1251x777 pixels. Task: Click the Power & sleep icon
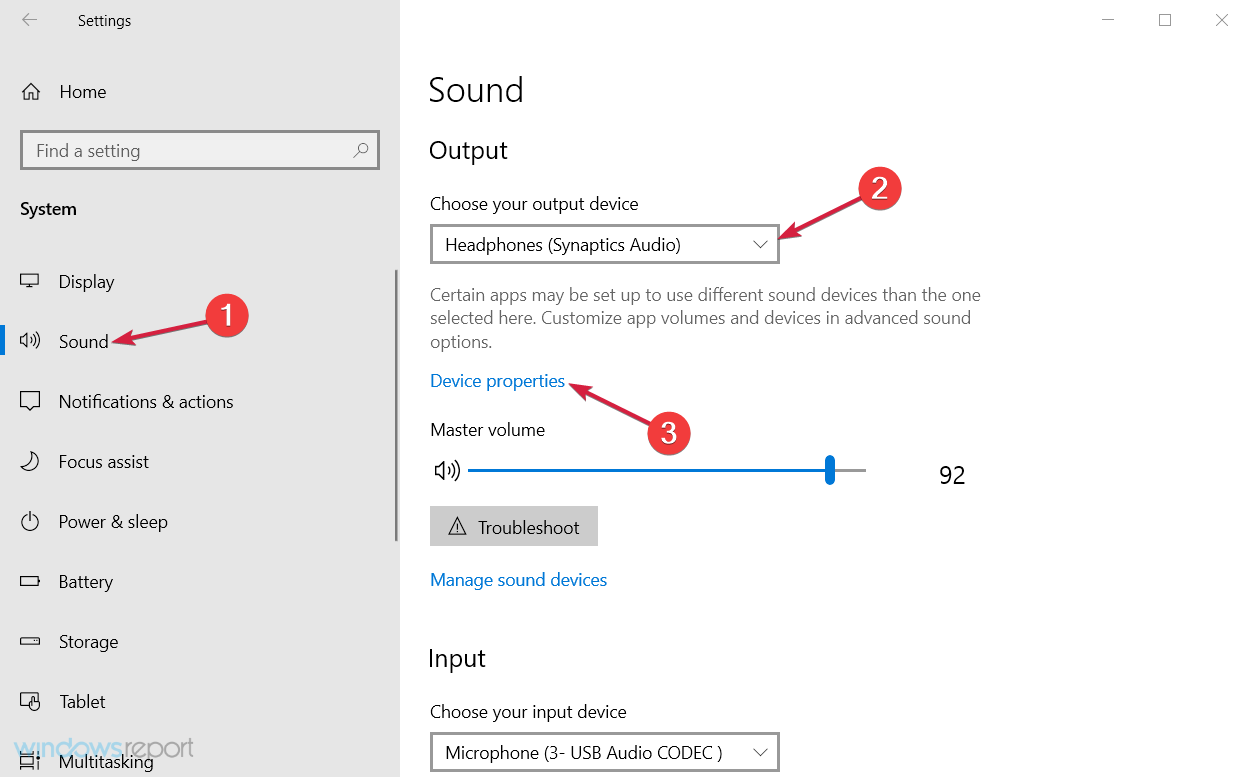pyautogui.click(x=31, y=522)
